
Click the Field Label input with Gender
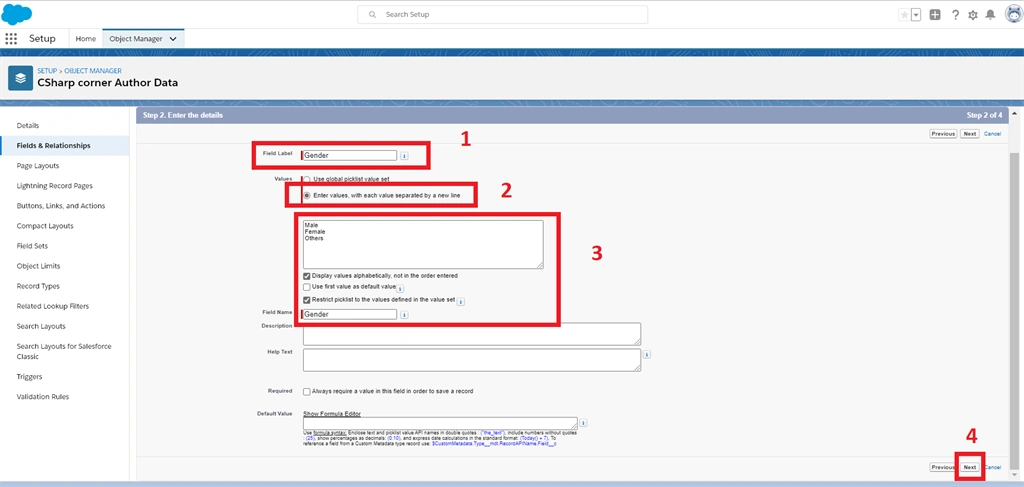coord(349,155)
